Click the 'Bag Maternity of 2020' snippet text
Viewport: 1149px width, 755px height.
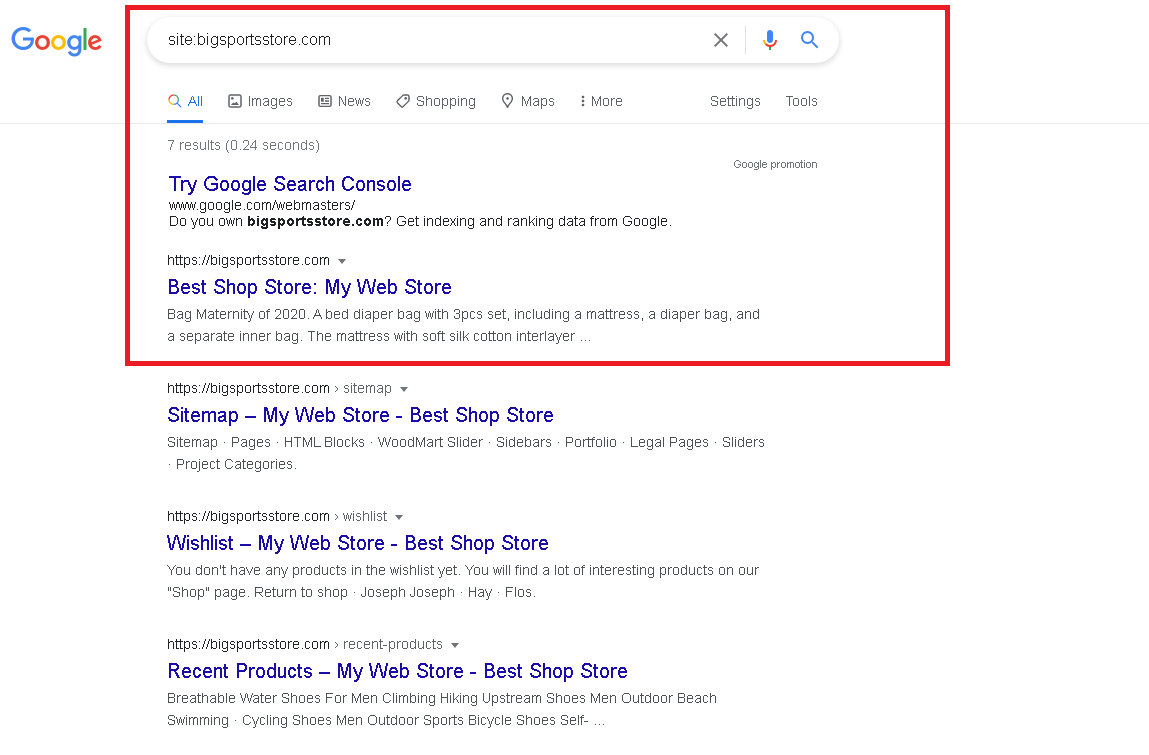[463, 325]
